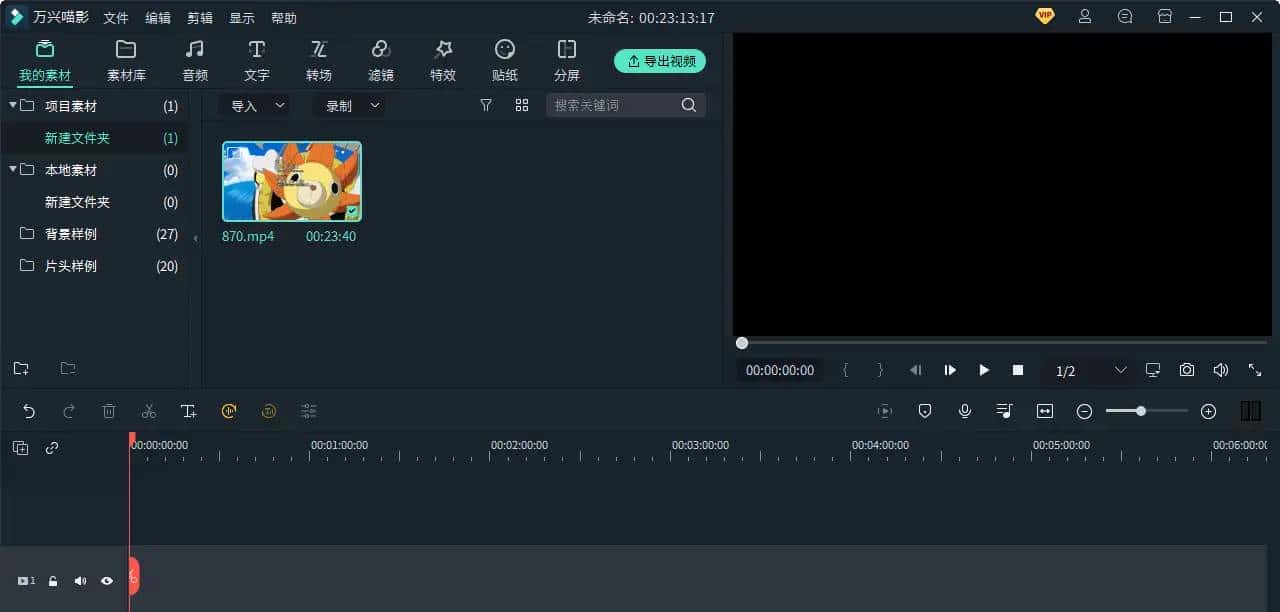
Task: Click the add text title icon
Action: 189,410
